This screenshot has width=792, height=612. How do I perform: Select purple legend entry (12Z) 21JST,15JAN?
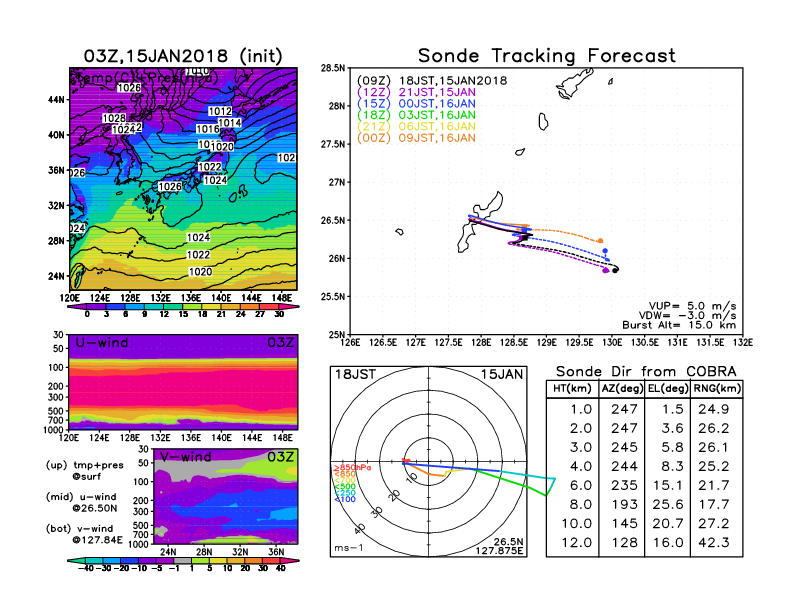tap(416, 92)
